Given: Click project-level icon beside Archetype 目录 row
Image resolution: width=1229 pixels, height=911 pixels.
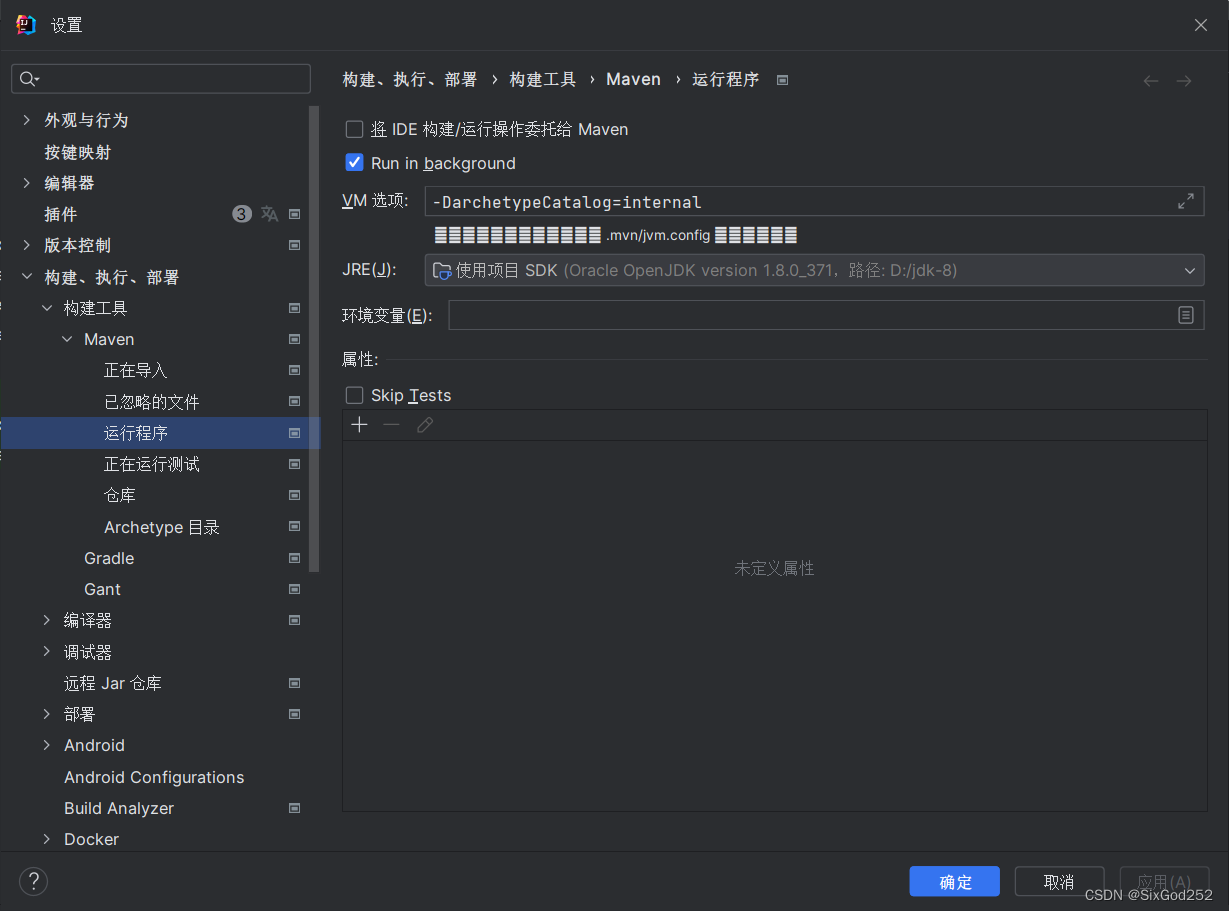Looking at the screenshot, I should point(295,526).
